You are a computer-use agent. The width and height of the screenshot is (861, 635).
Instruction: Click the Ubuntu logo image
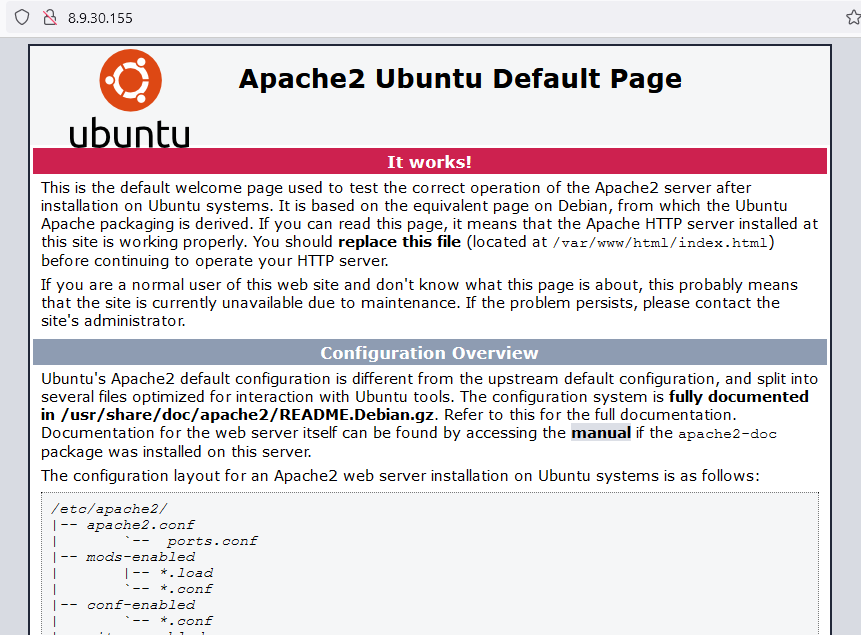[x=130, y=99]
